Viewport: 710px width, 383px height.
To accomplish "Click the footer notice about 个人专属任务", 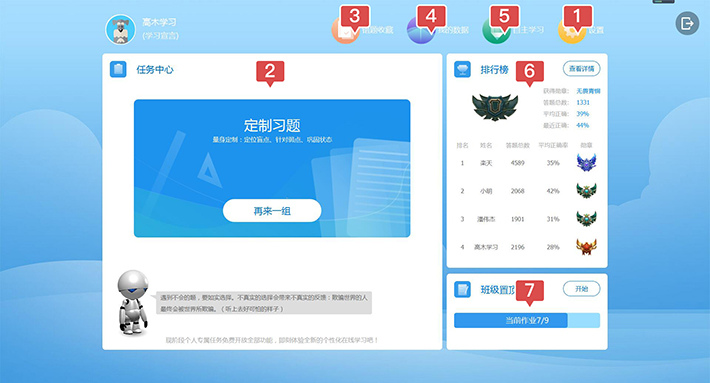I will coord(272,340).
